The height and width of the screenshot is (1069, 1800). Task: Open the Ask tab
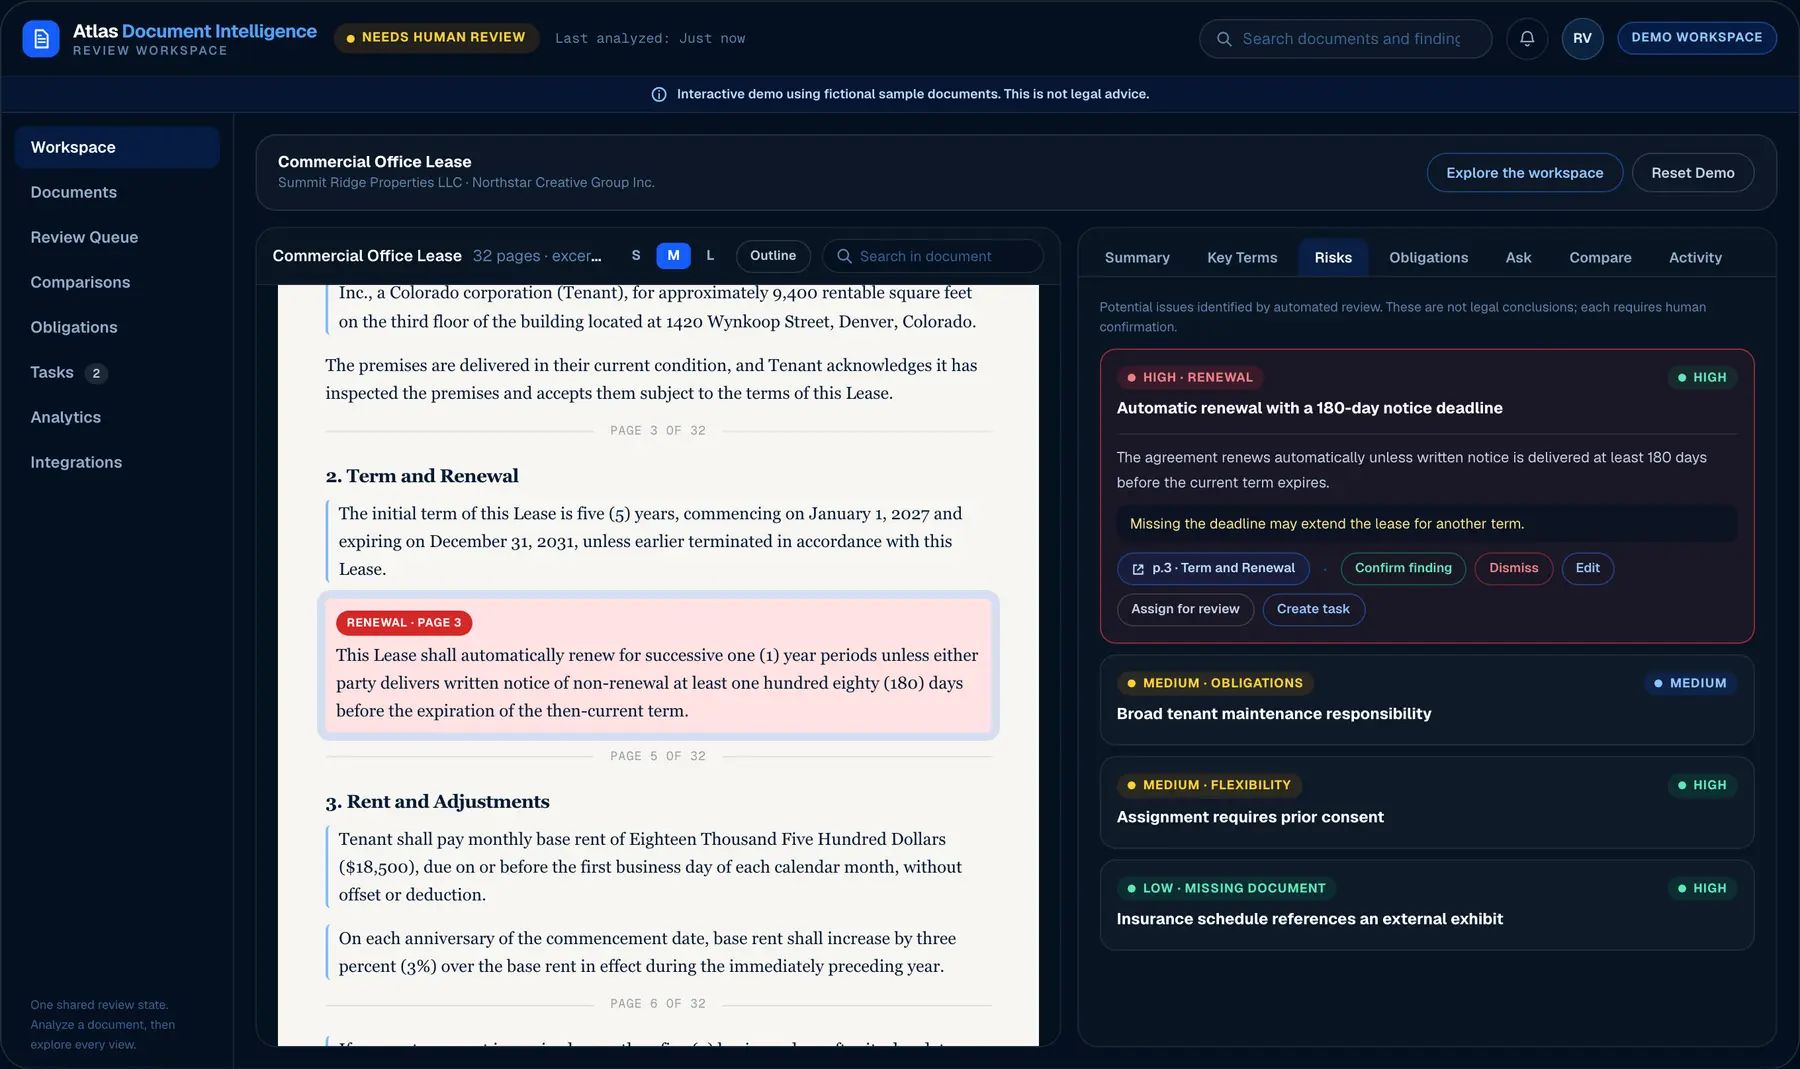[x=1518, y=258]
